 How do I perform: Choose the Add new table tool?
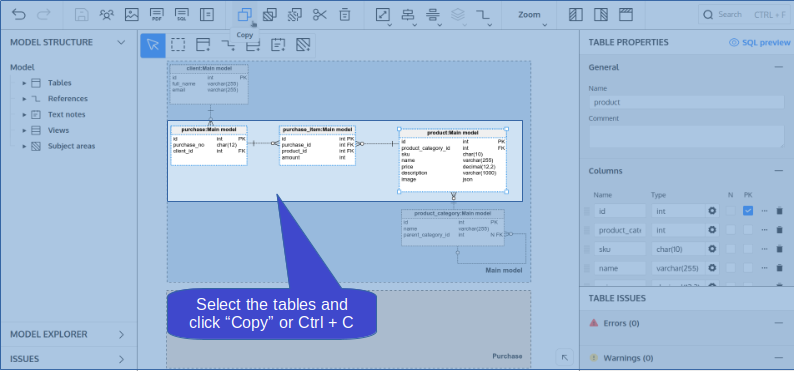click(x=203, y=45)
